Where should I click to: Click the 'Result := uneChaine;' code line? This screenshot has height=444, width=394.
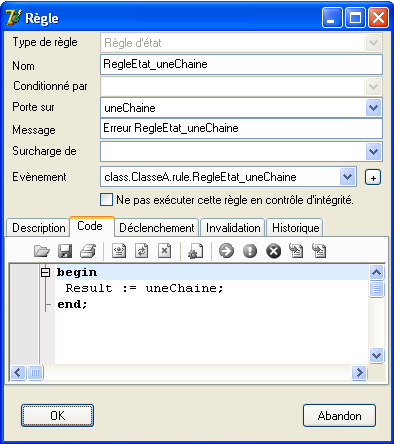click(144, 288)
